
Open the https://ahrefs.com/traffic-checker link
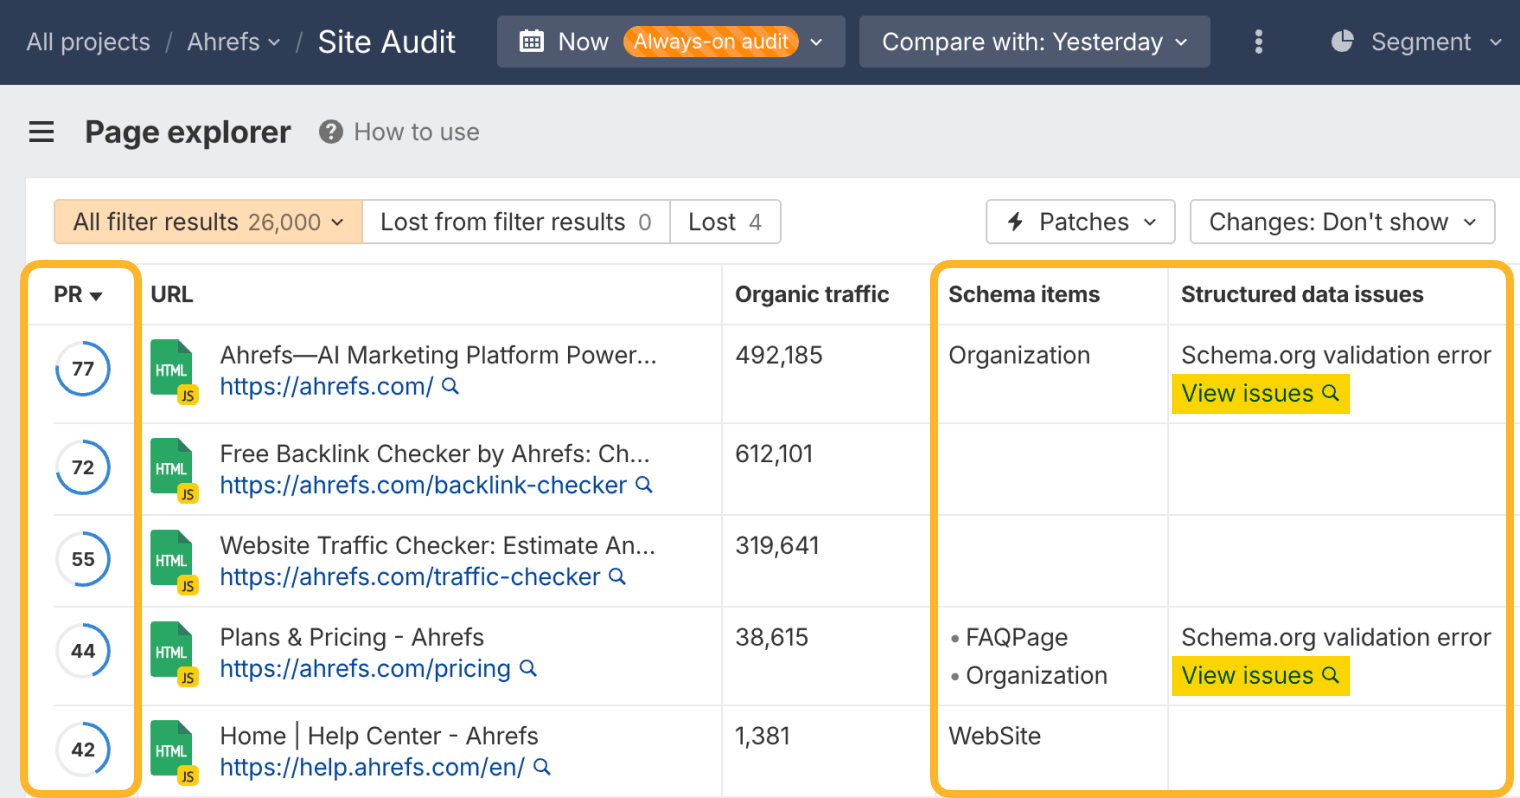[x=410, y=577]
